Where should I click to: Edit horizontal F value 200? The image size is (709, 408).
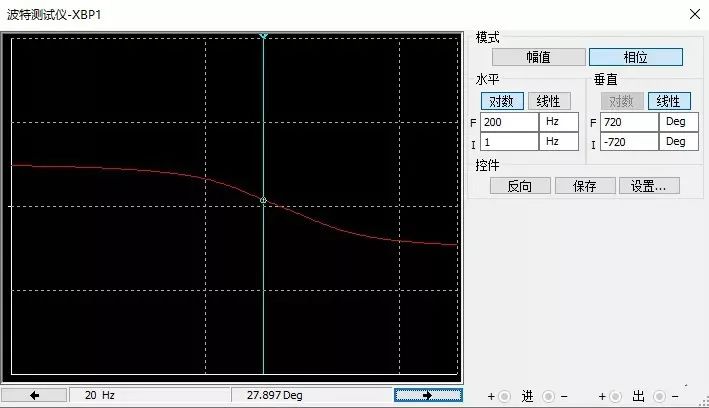509,122
